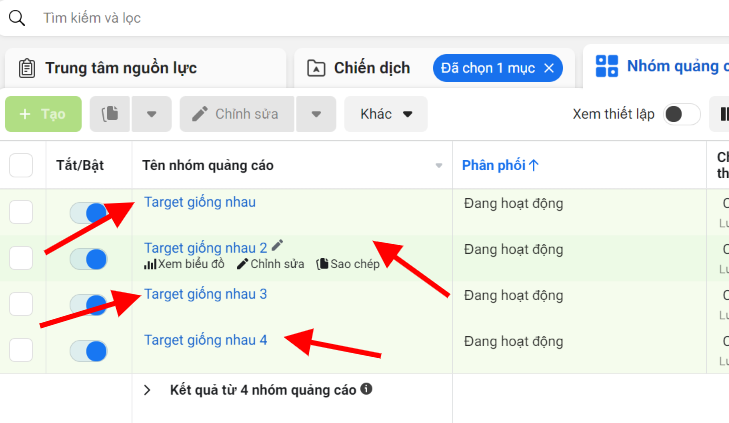Click info icon beside Kết quả từ 4 nhóm quảng cáo

(366, 389)
